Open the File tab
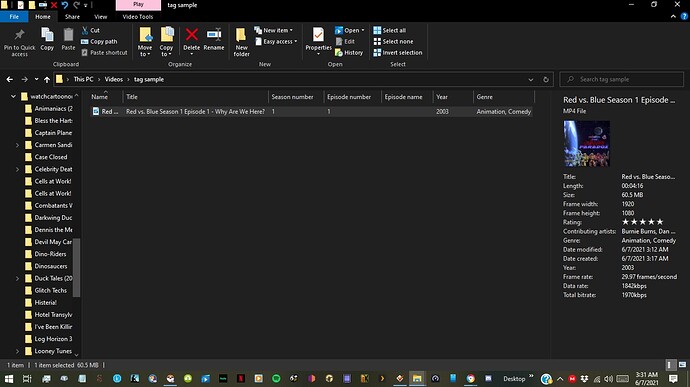This screenshot has width=690, height=387. pyautogui.click(x=14, y=17)
